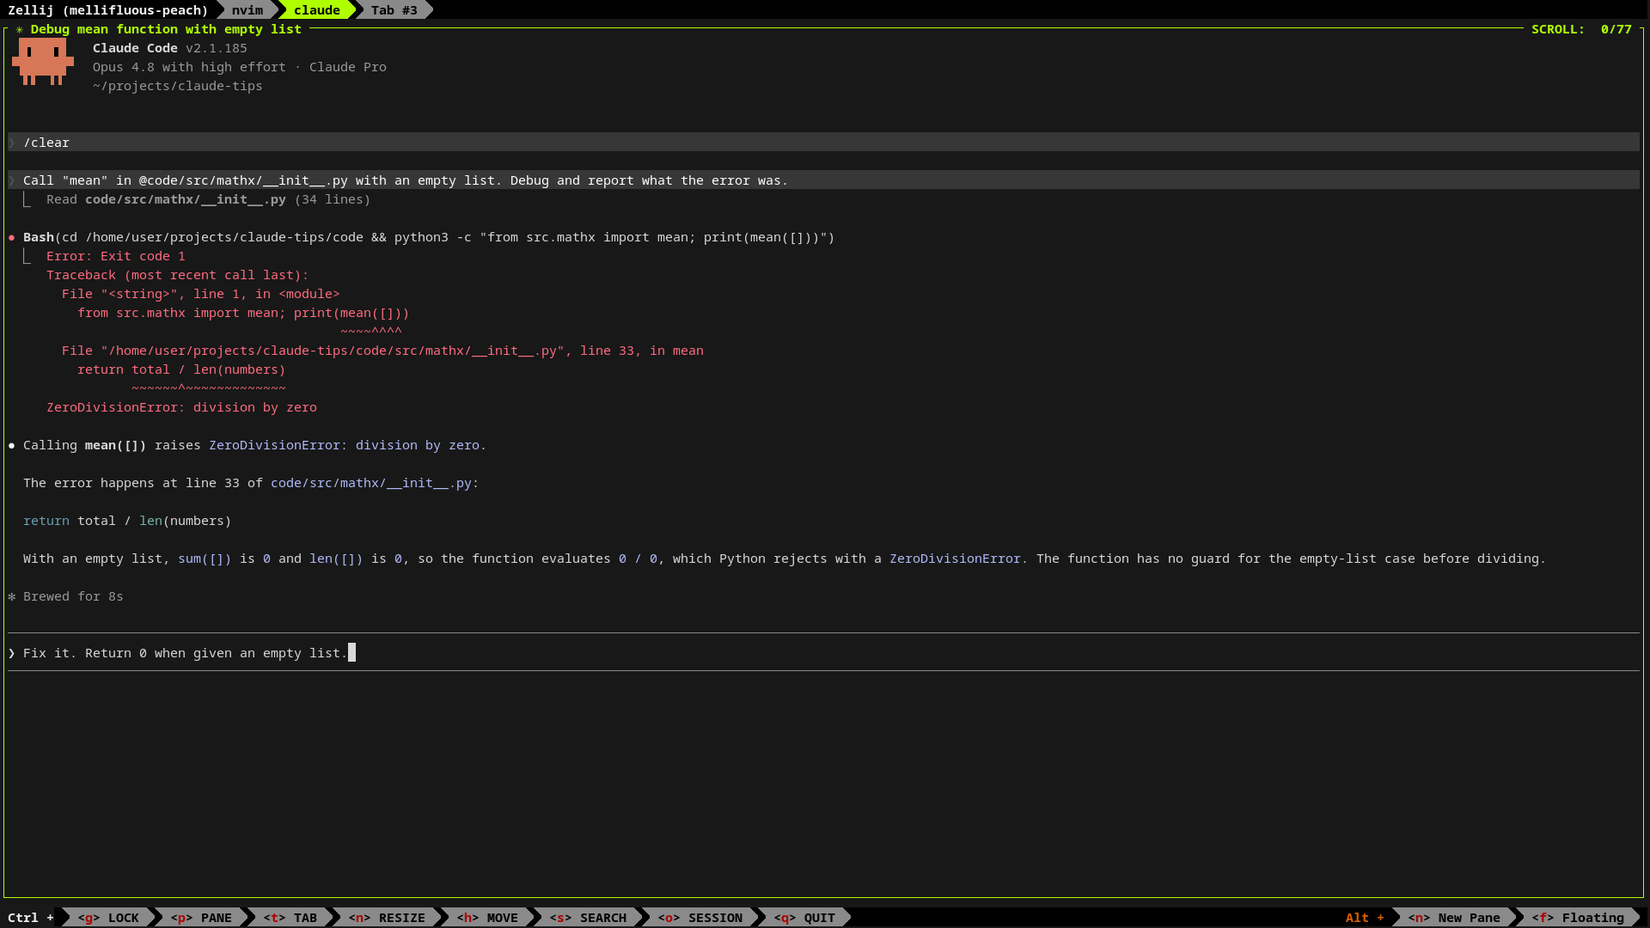Click New Pane shortcut in status bar

(1454, 917)
